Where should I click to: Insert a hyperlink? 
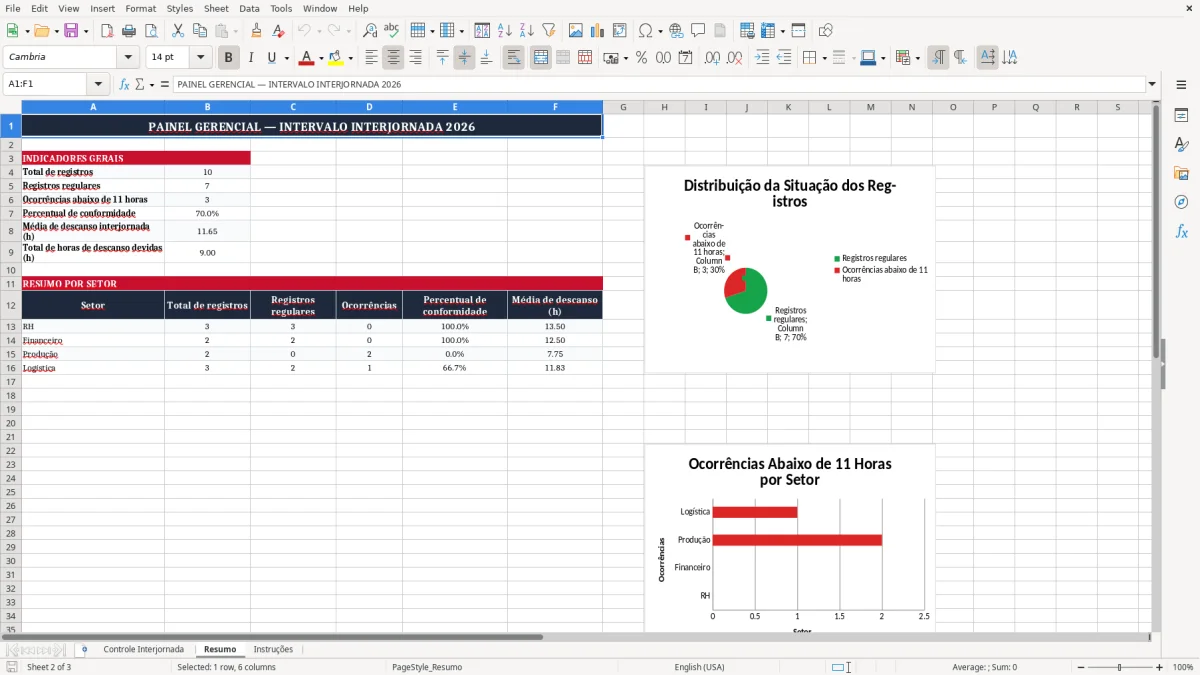coord(676,31)
